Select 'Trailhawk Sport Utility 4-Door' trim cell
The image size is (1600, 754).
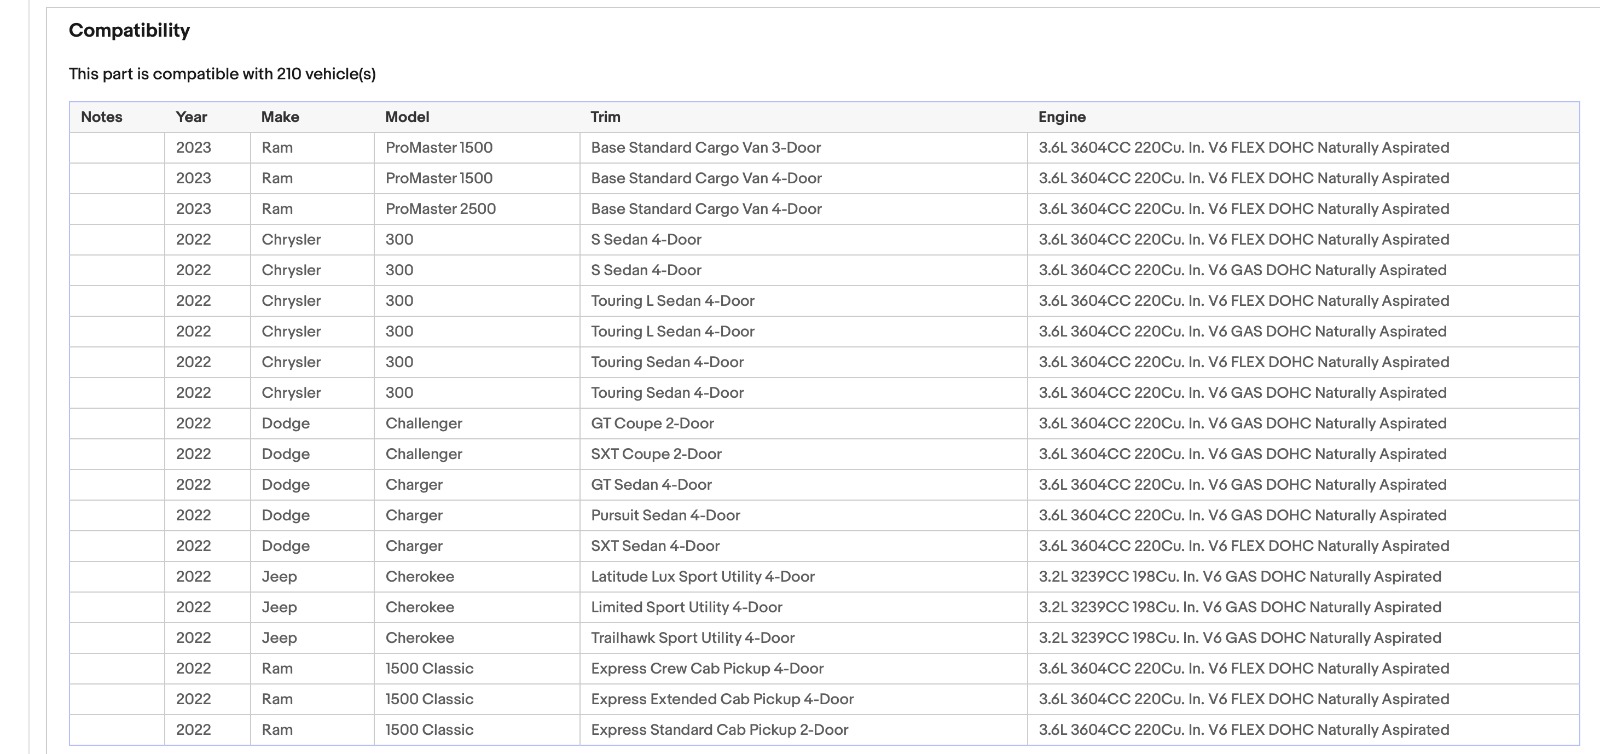point(803,638)
